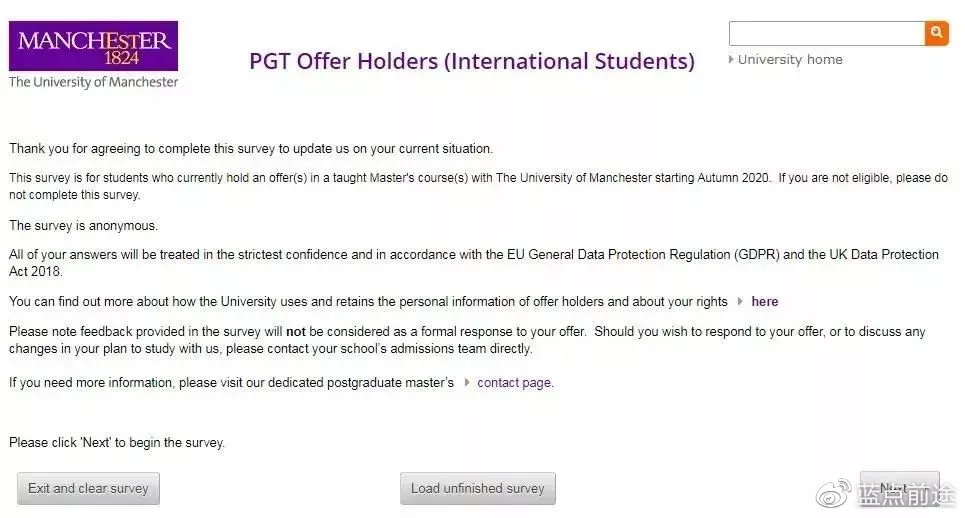Click the 'The survey is anonymous' sentence

[84, 226]
